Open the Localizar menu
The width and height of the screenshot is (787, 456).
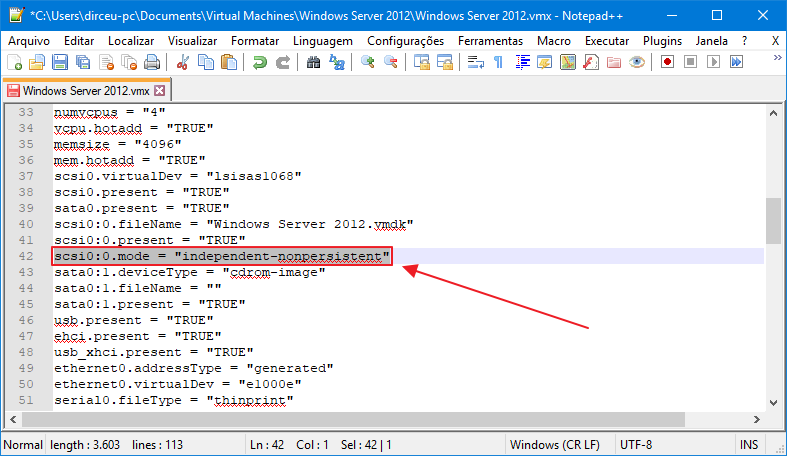pos(131,41)
